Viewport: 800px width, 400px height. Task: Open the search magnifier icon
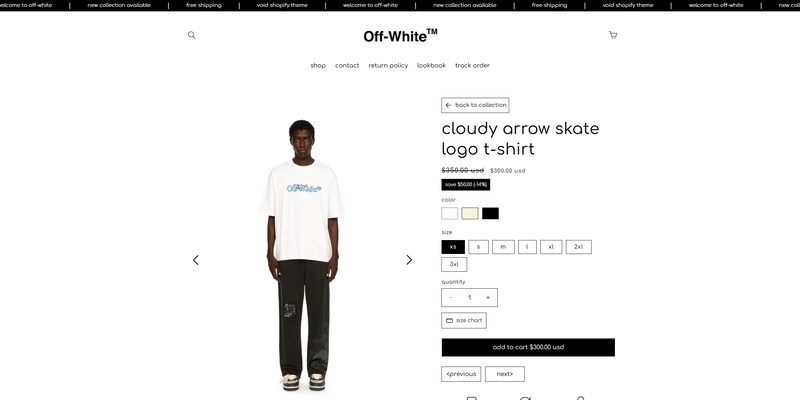(x=191, y=35)
